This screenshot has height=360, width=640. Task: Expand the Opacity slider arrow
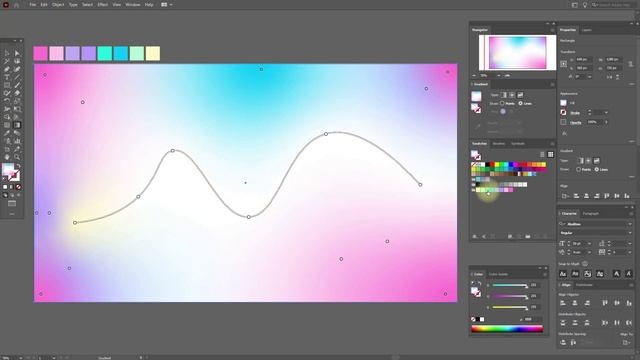click(x=607, y=122)
